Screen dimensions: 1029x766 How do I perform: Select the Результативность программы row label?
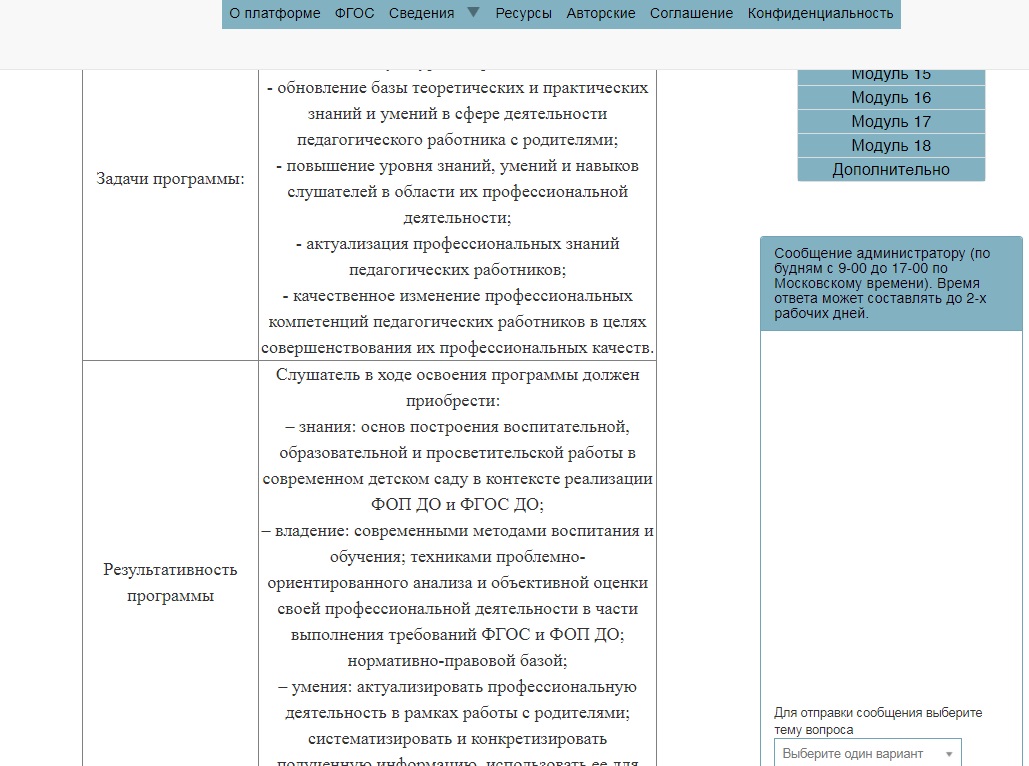[x=170, y=583]
